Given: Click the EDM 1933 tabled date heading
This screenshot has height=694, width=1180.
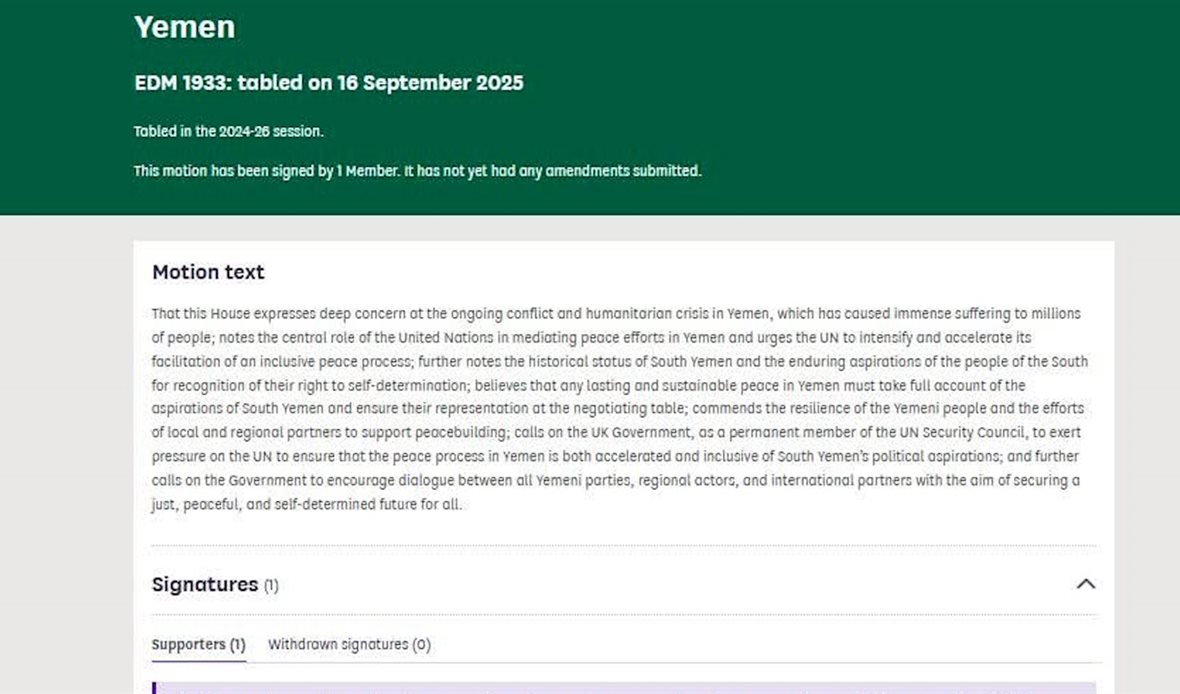Looking at the screenshot, I should 328,83.
